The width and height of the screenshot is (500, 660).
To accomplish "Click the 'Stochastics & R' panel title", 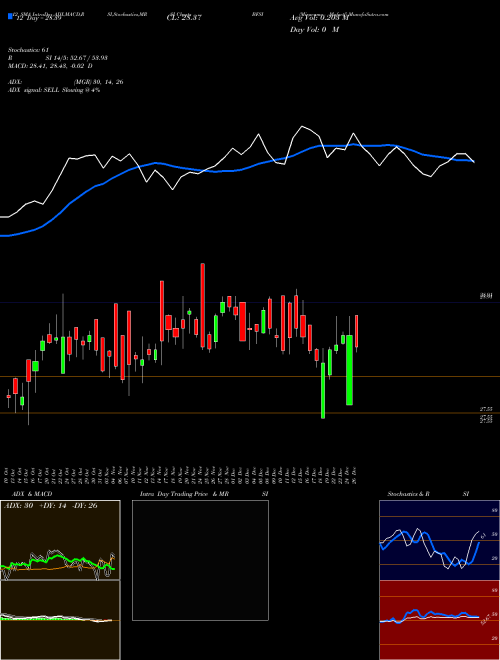I will coord(408,494).
